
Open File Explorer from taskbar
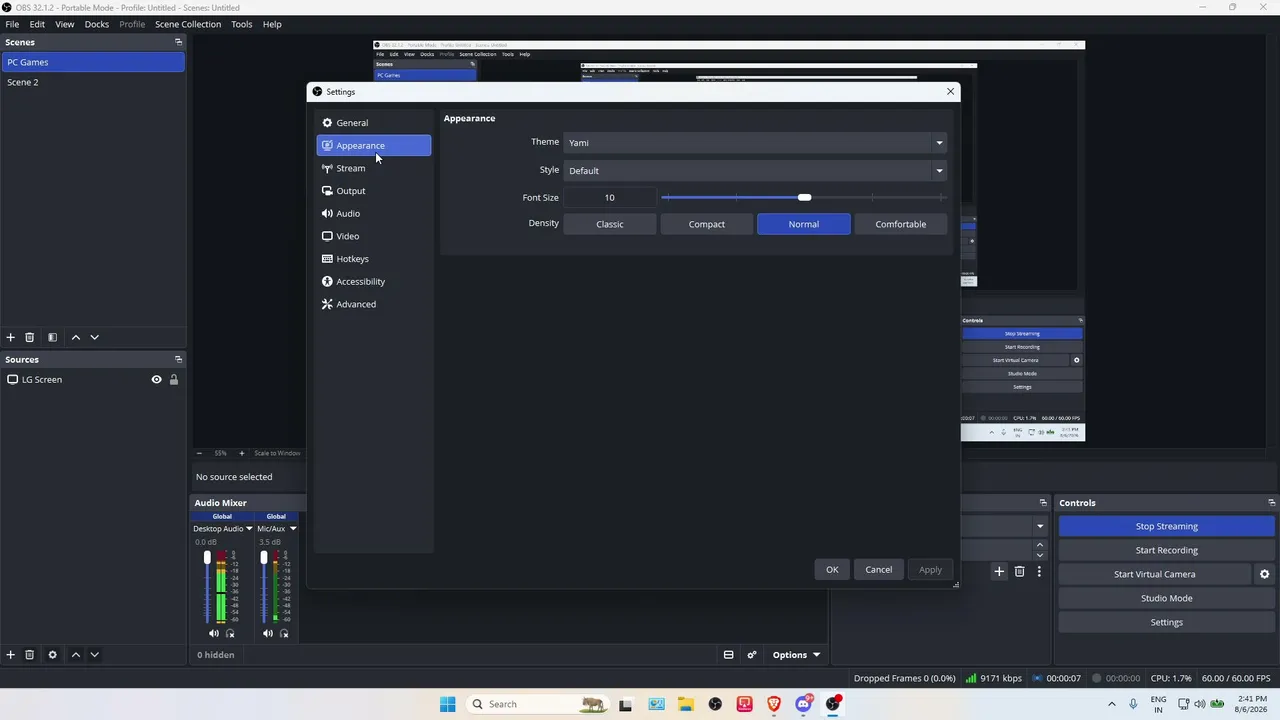coord(685,704)
